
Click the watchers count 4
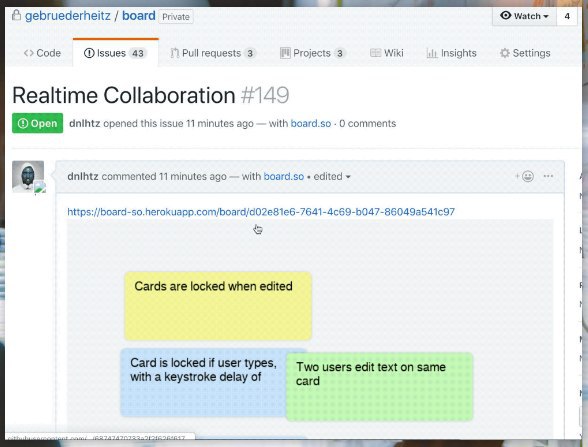click(x=567, y=16)
